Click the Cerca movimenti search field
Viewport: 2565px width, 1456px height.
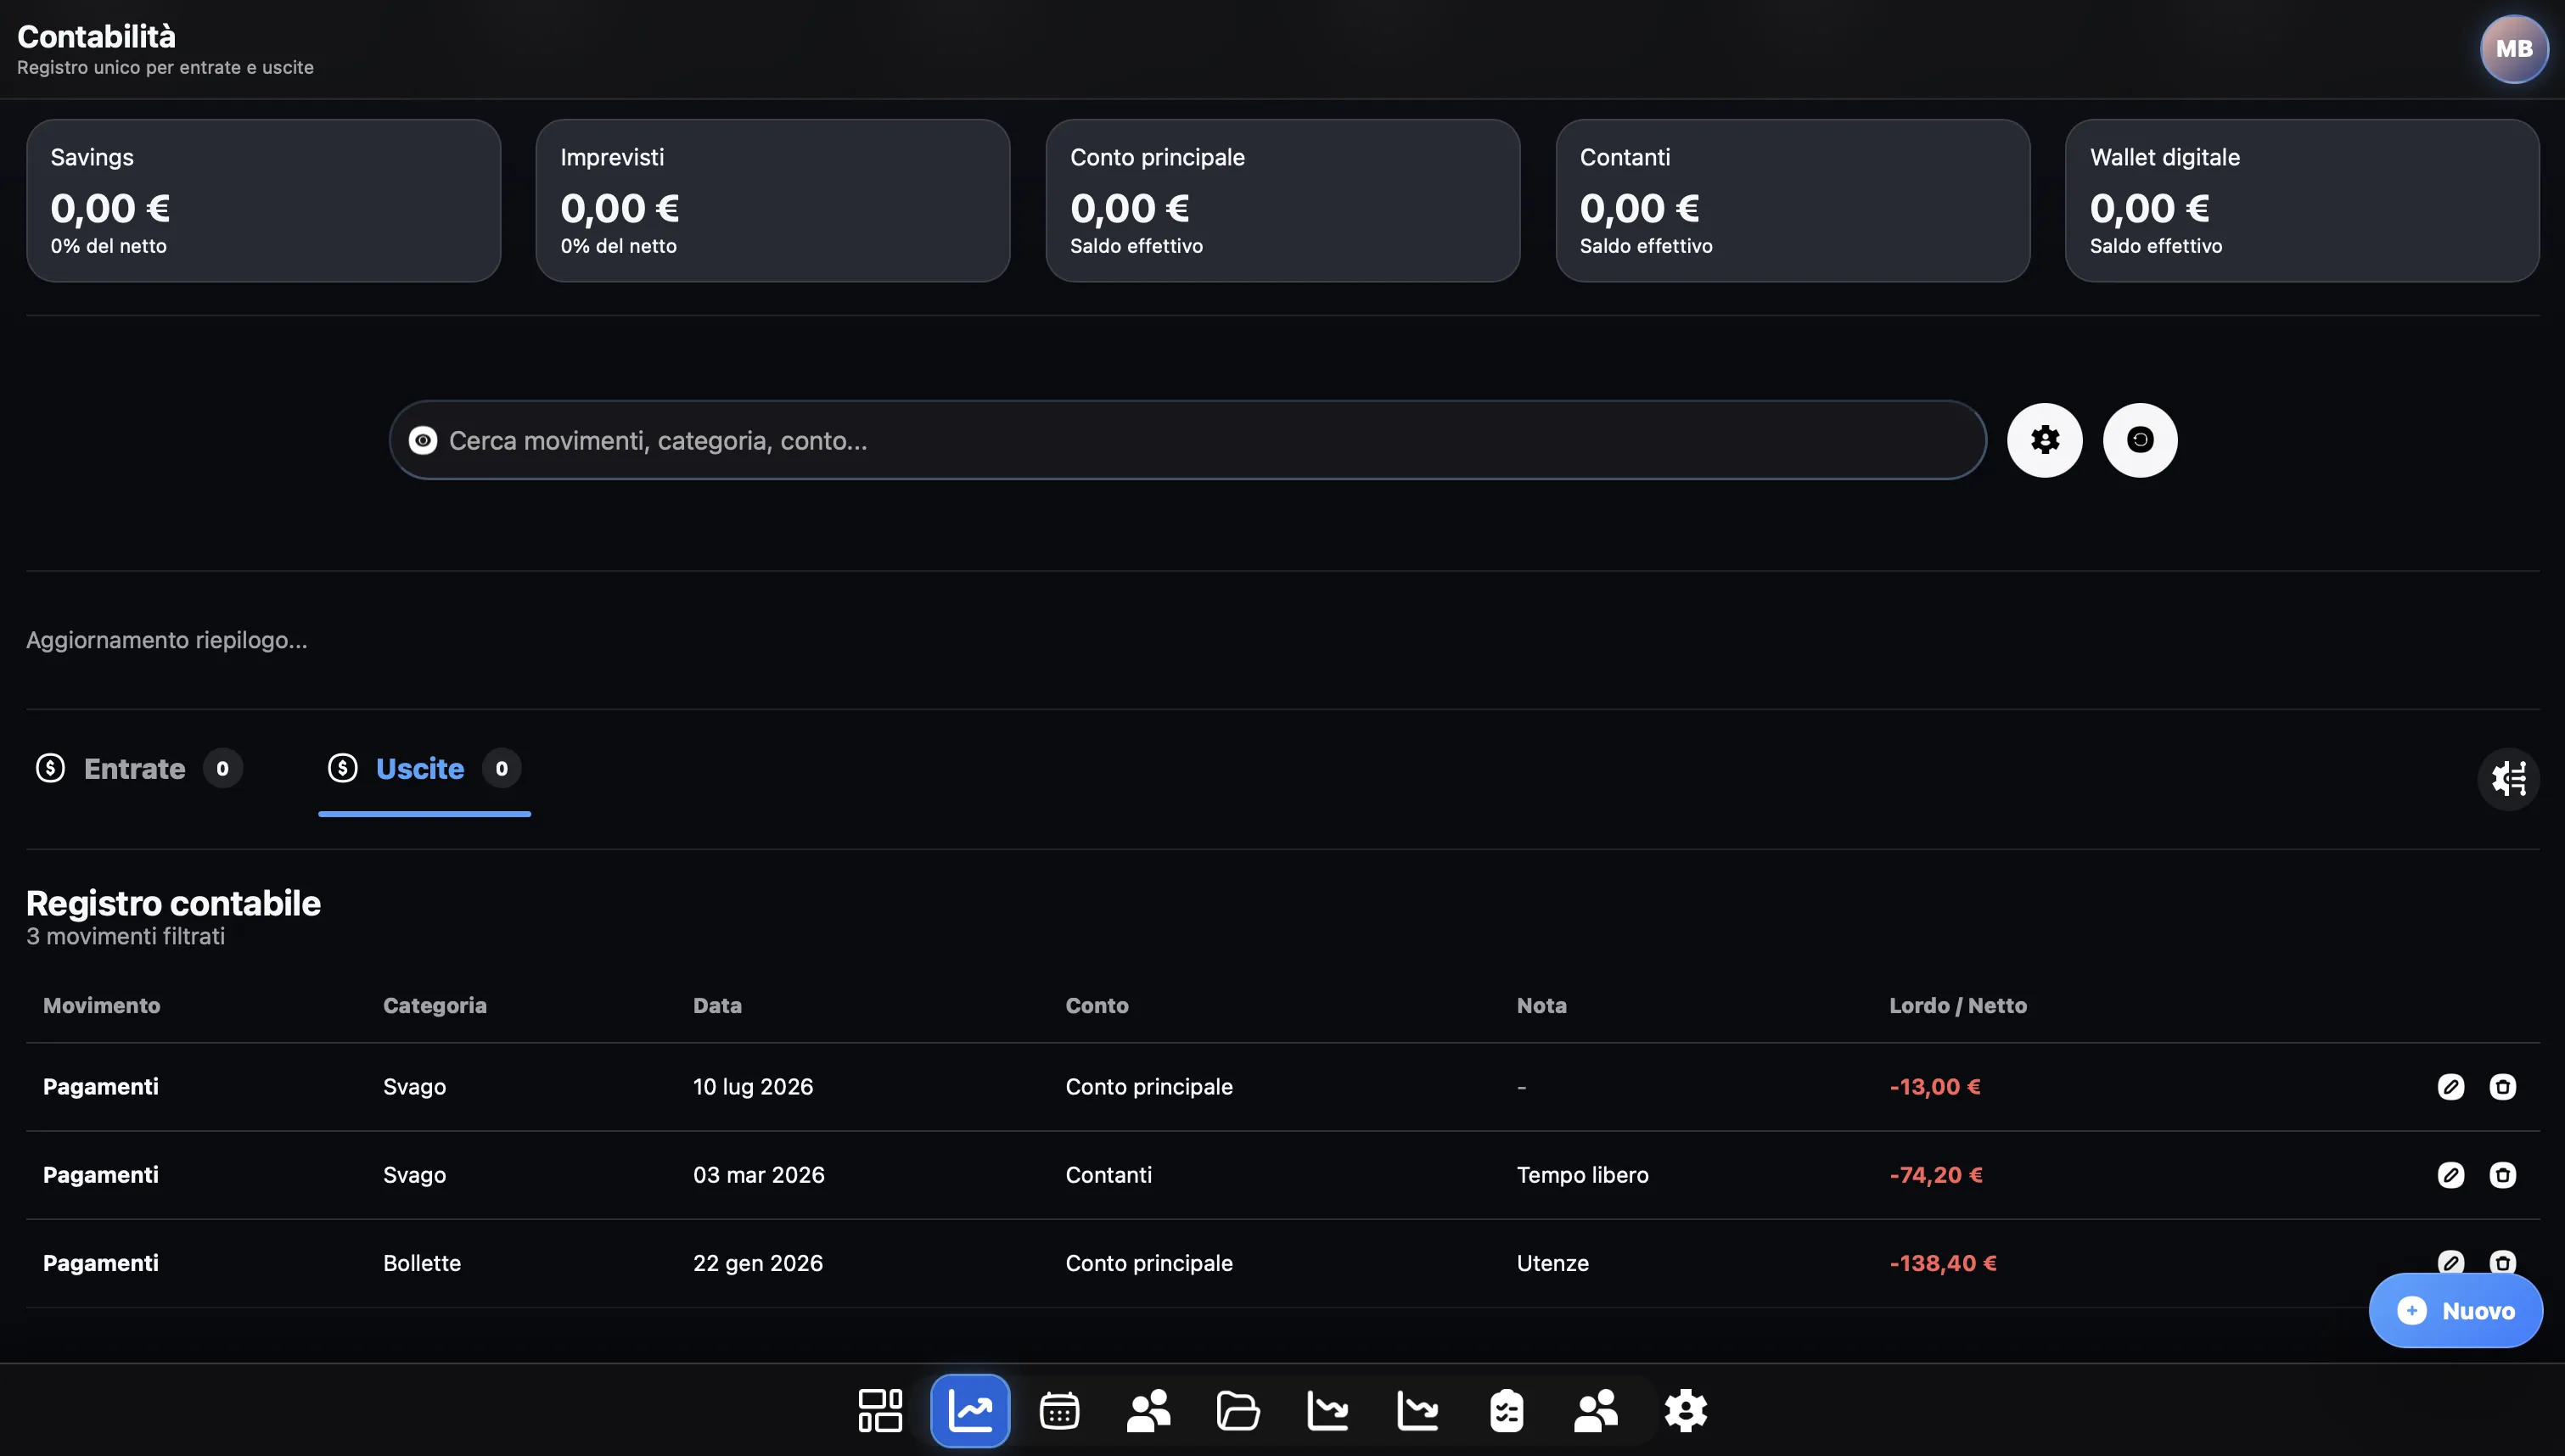point(1187,440)
